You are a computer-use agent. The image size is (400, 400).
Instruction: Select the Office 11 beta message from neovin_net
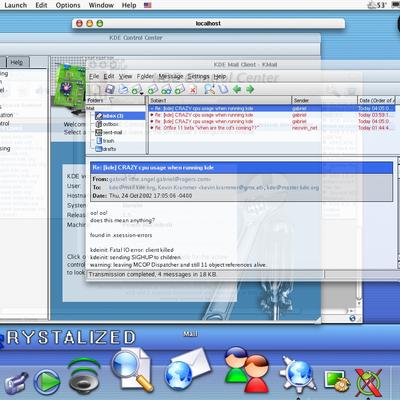point(272,128)
